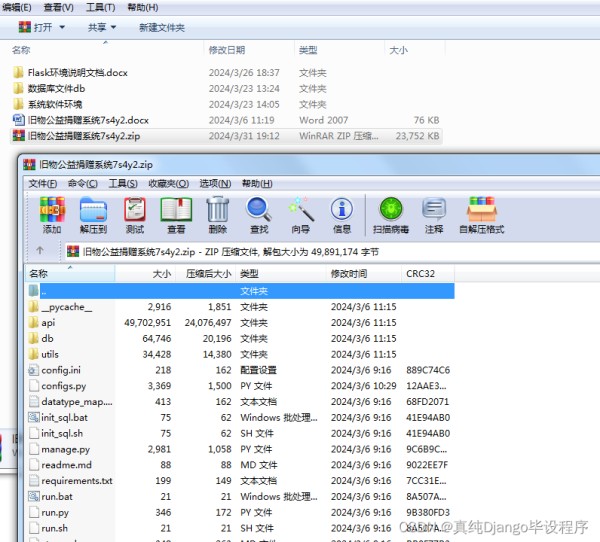This screenshot has height=542, width=600.
Task: Select manage.py in the archive list
Action: 241,449
